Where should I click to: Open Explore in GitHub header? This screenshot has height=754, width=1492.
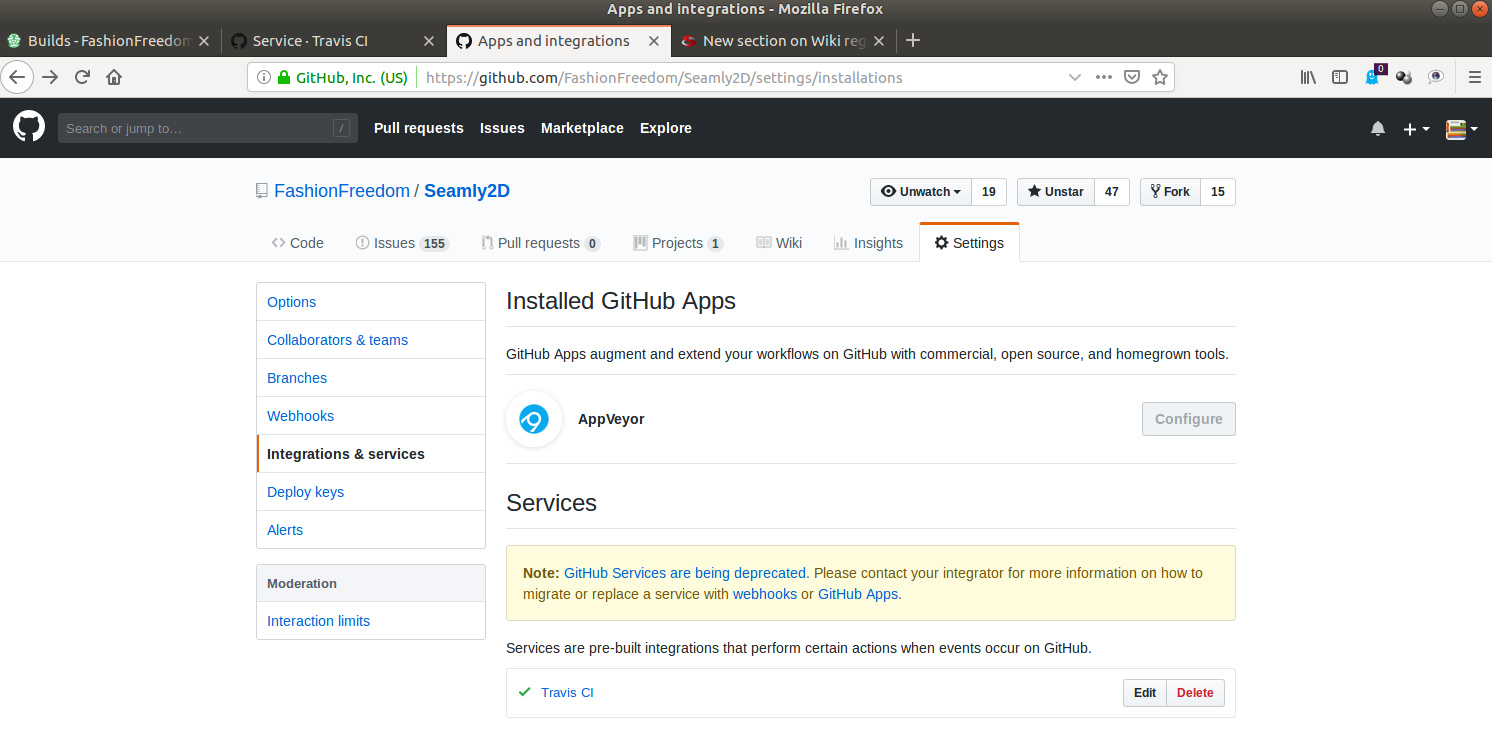click(666, 128)
